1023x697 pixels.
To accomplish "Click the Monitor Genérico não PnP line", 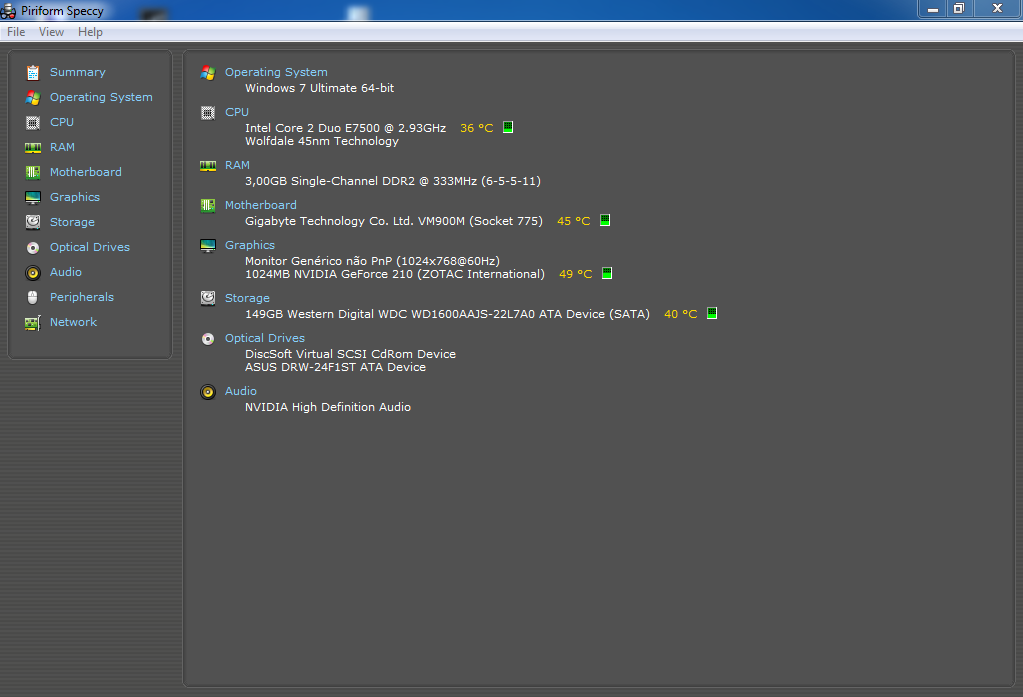I will pyautogui.click(x=373, y=261).
